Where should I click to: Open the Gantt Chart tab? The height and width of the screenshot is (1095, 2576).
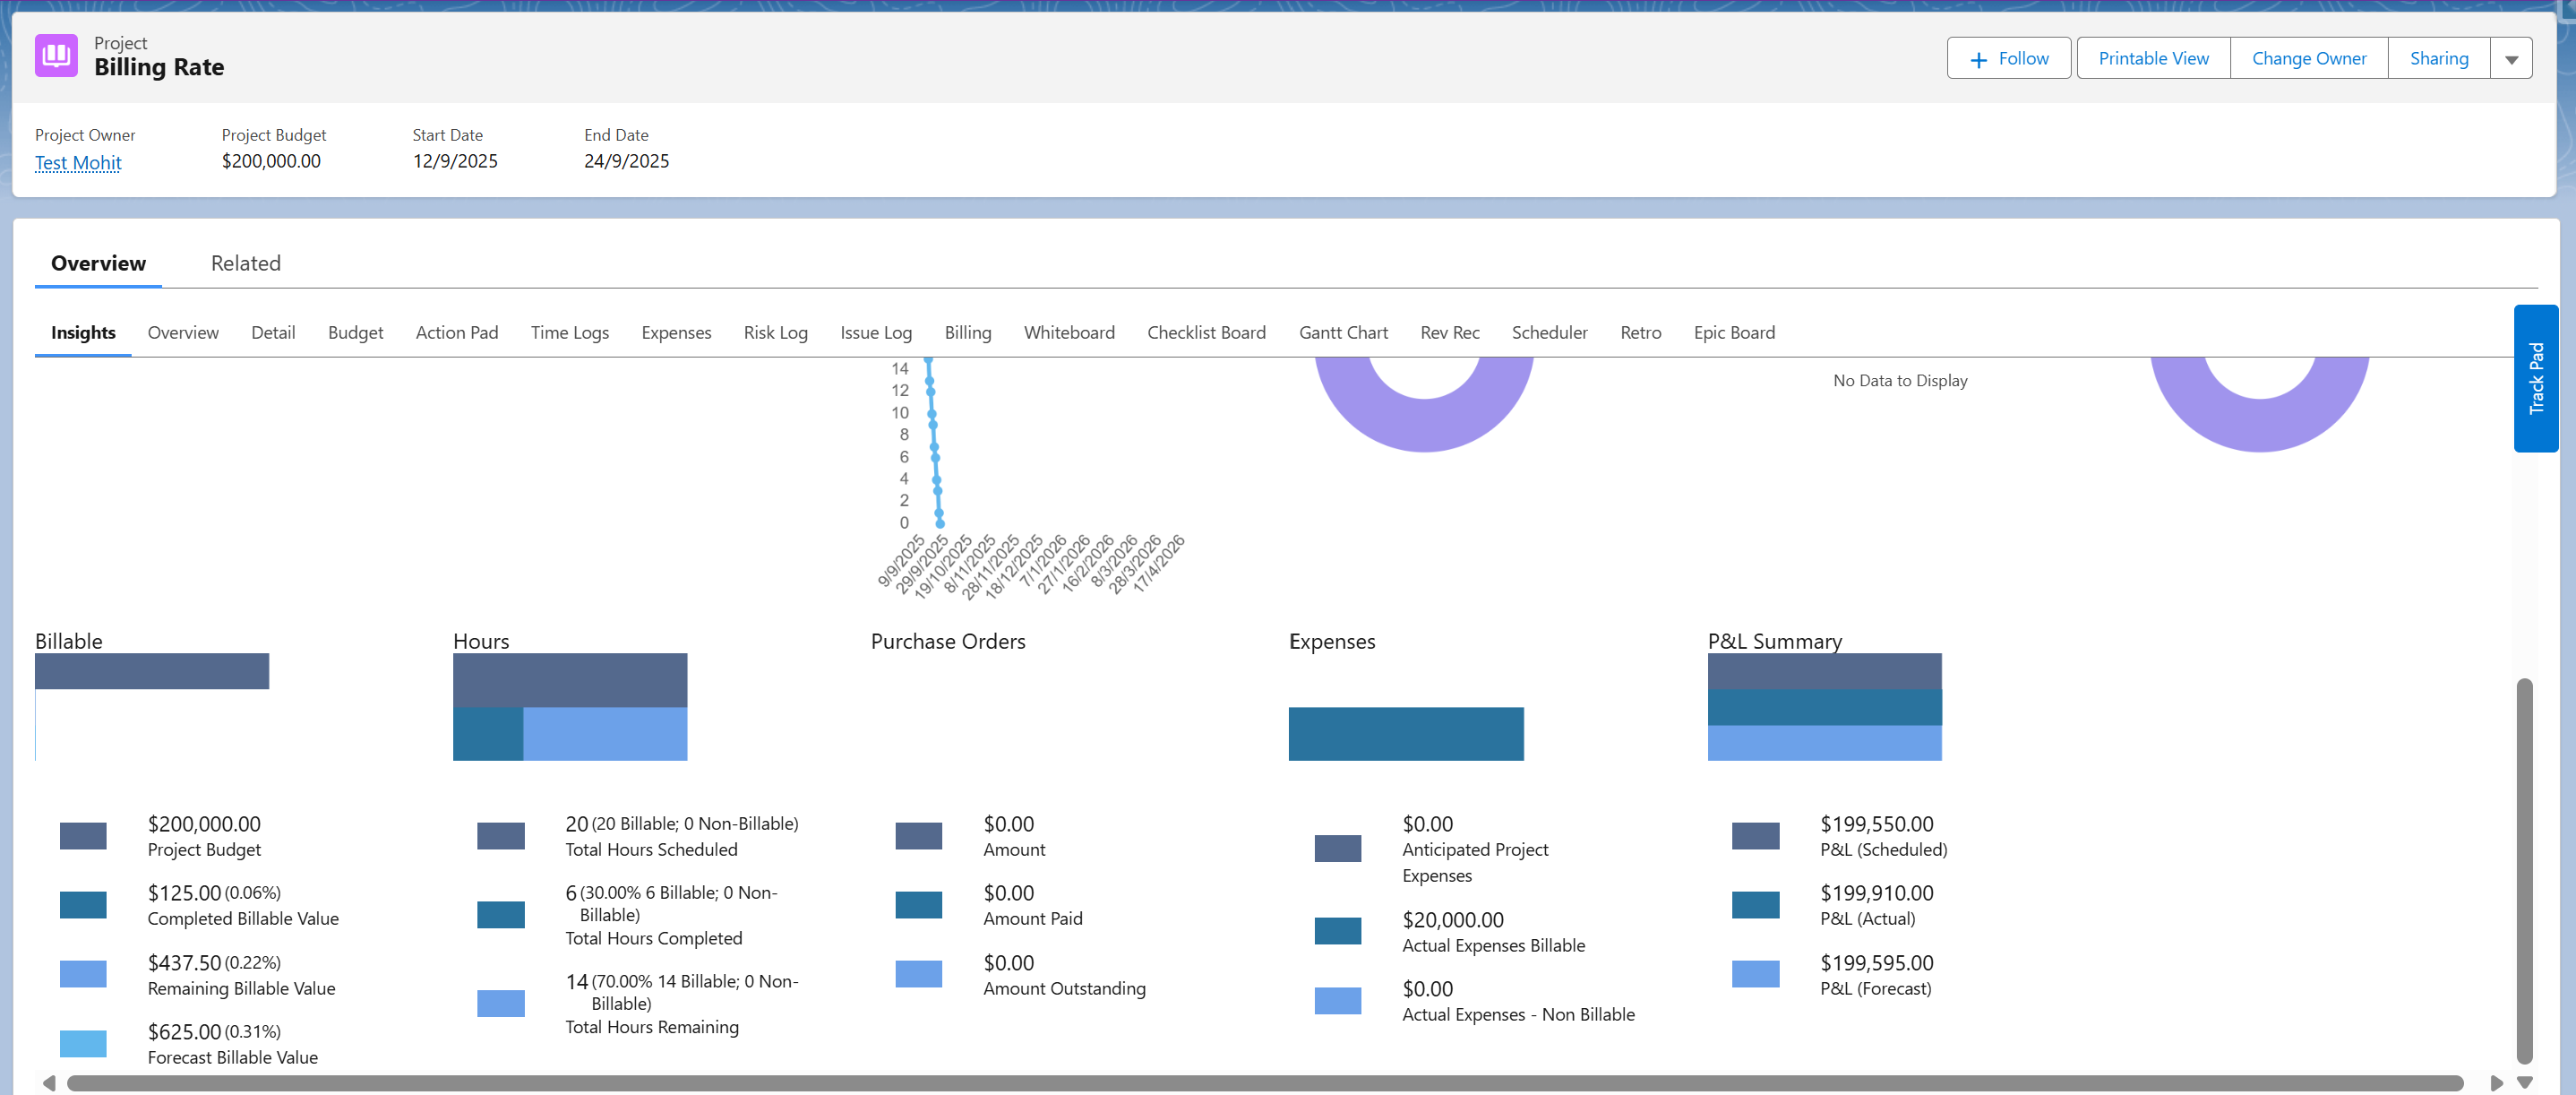(x=1343, y=333)
